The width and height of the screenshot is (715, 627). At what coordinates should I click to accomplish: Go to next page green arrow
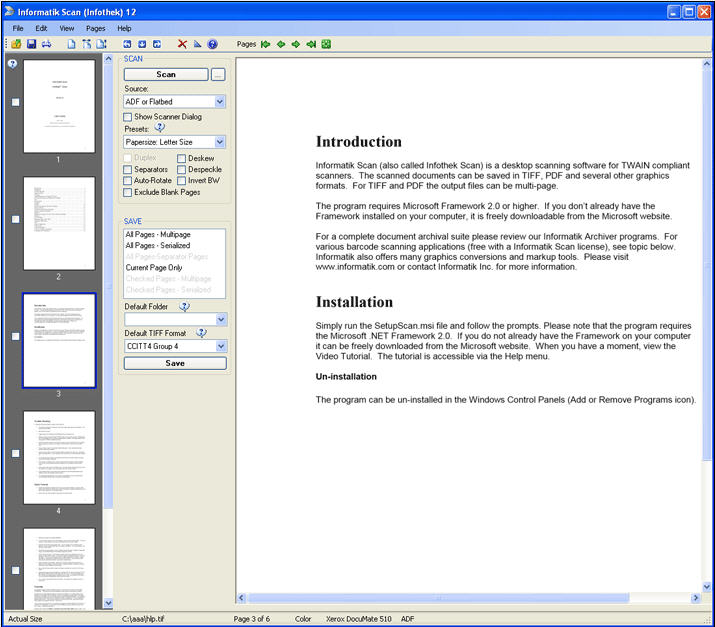pyautogui.click(x=296, y=44)
